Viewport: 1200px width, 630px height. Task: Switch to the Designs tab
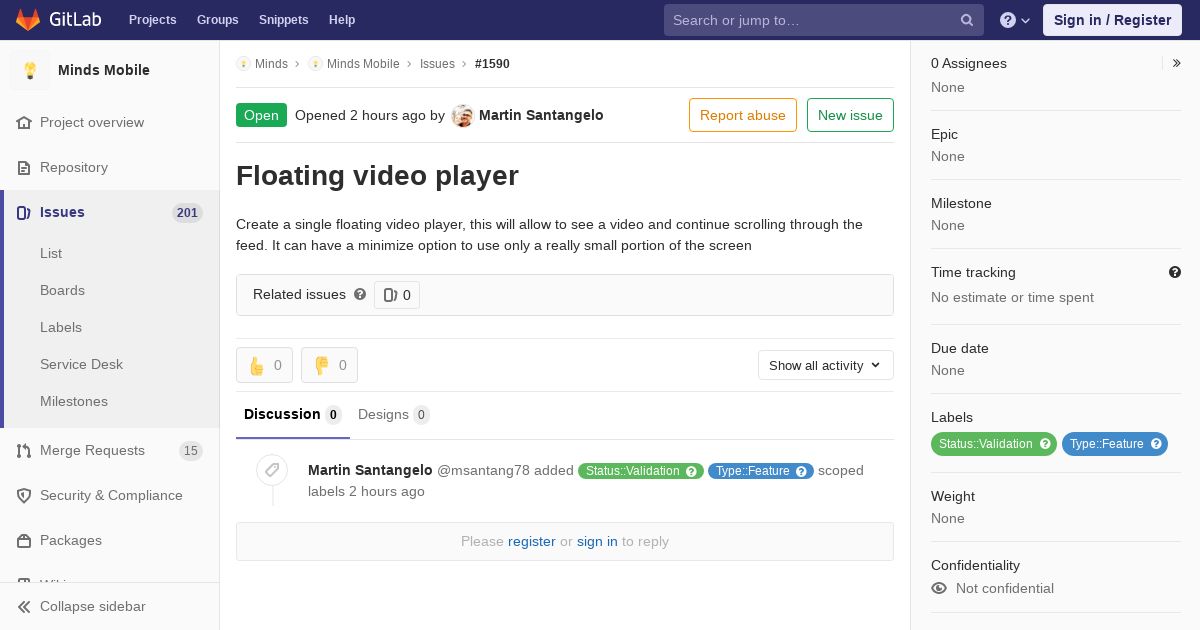(x=392, y=414)
